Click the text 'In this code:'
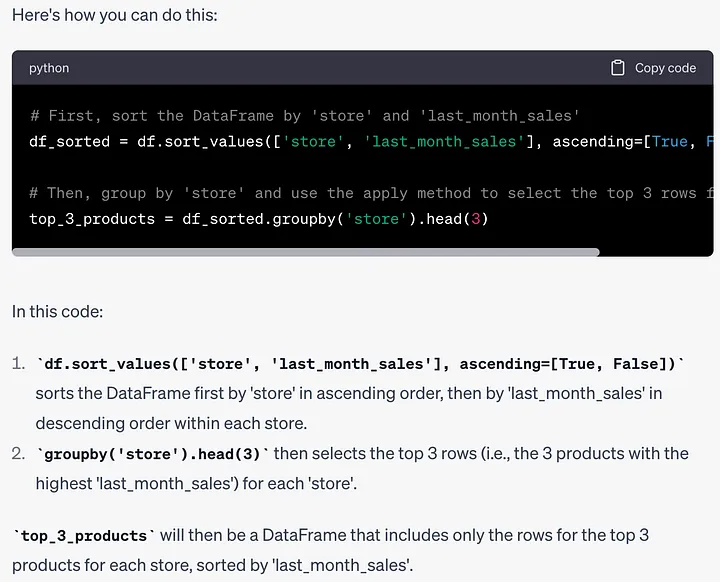This screenshot has height=582, width=720. coord(57,311)
